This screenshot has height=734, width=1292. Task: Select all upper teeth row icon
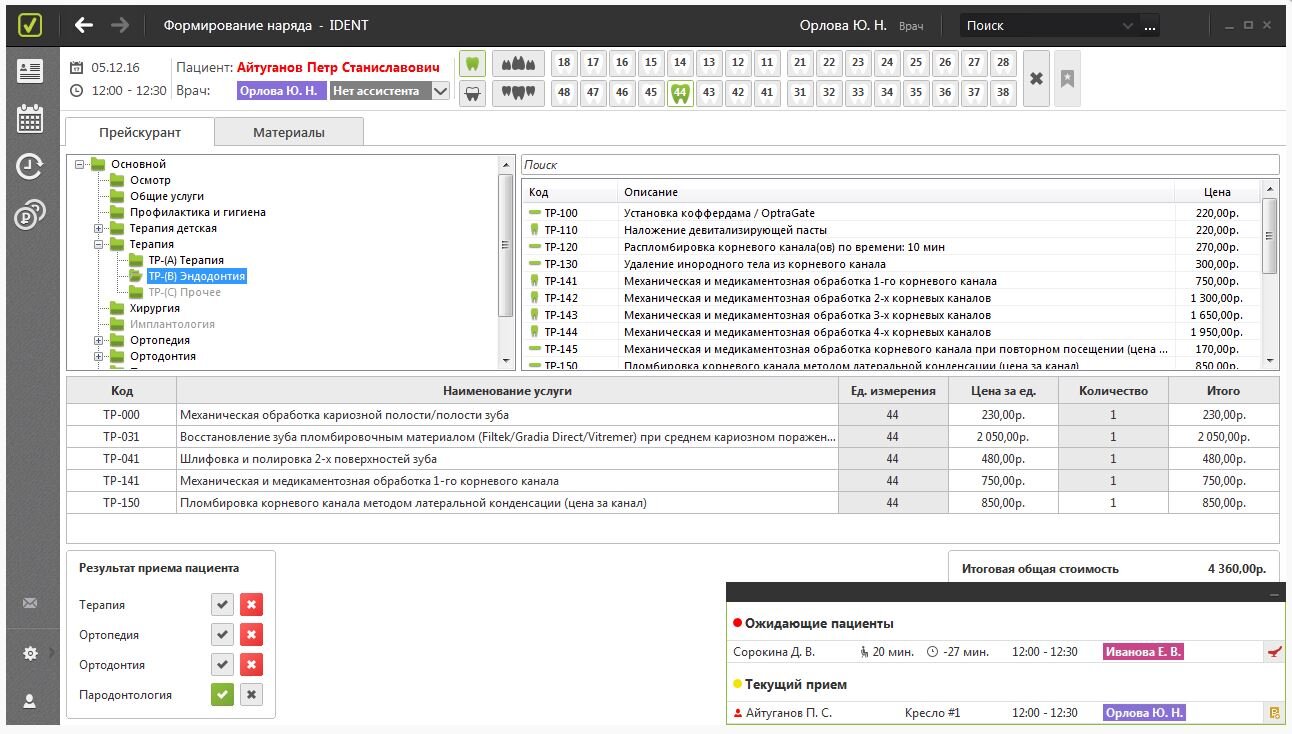518,64
